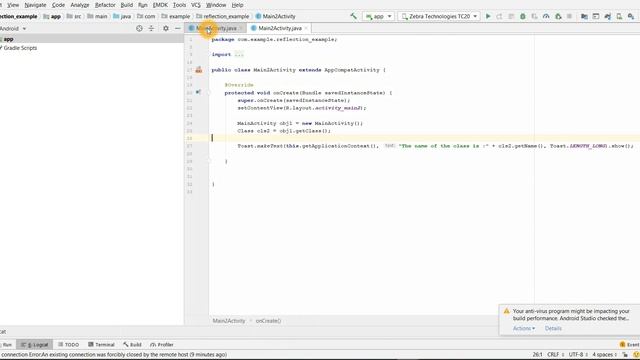Open the Analyze menu
This screenshot has height=360, width=640.
click(80, 5)
